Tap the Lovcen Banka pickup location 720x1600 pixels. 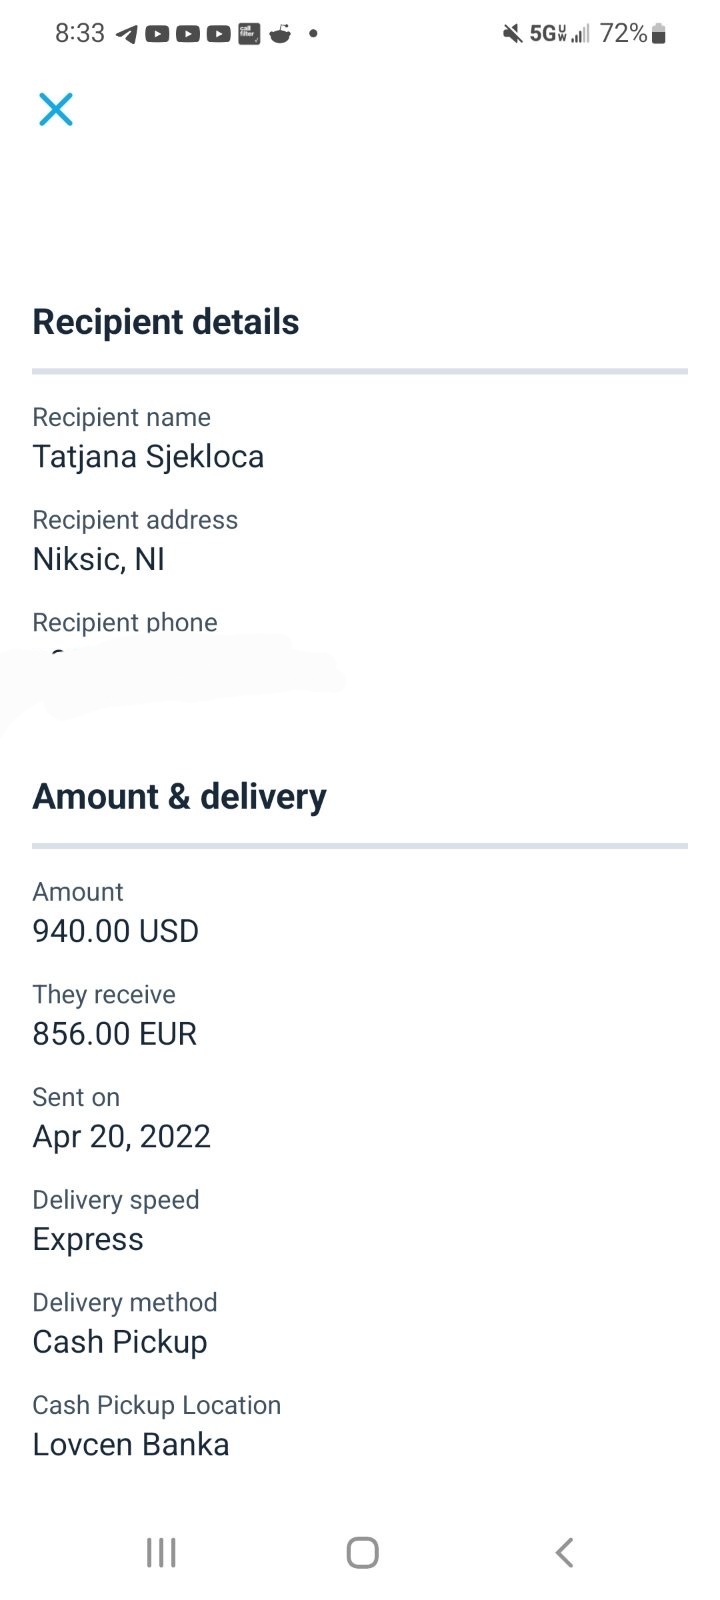[130, 1445]
